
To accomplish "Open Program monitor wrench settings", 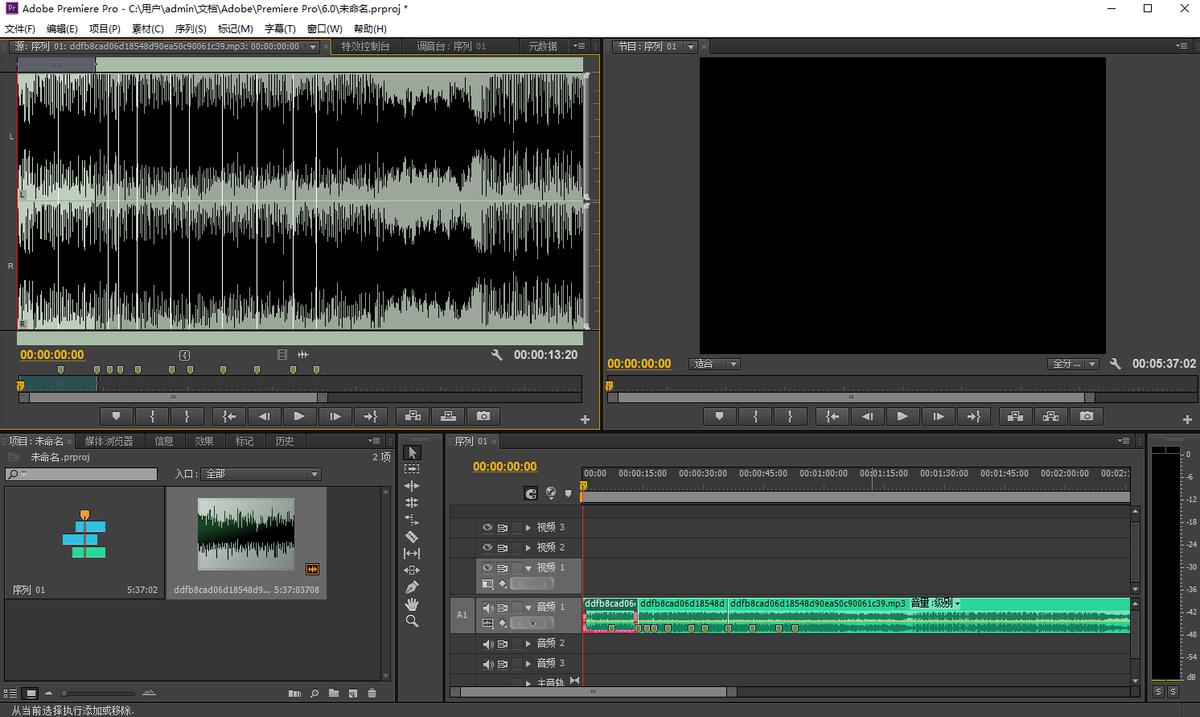I will click(1115, 364).
